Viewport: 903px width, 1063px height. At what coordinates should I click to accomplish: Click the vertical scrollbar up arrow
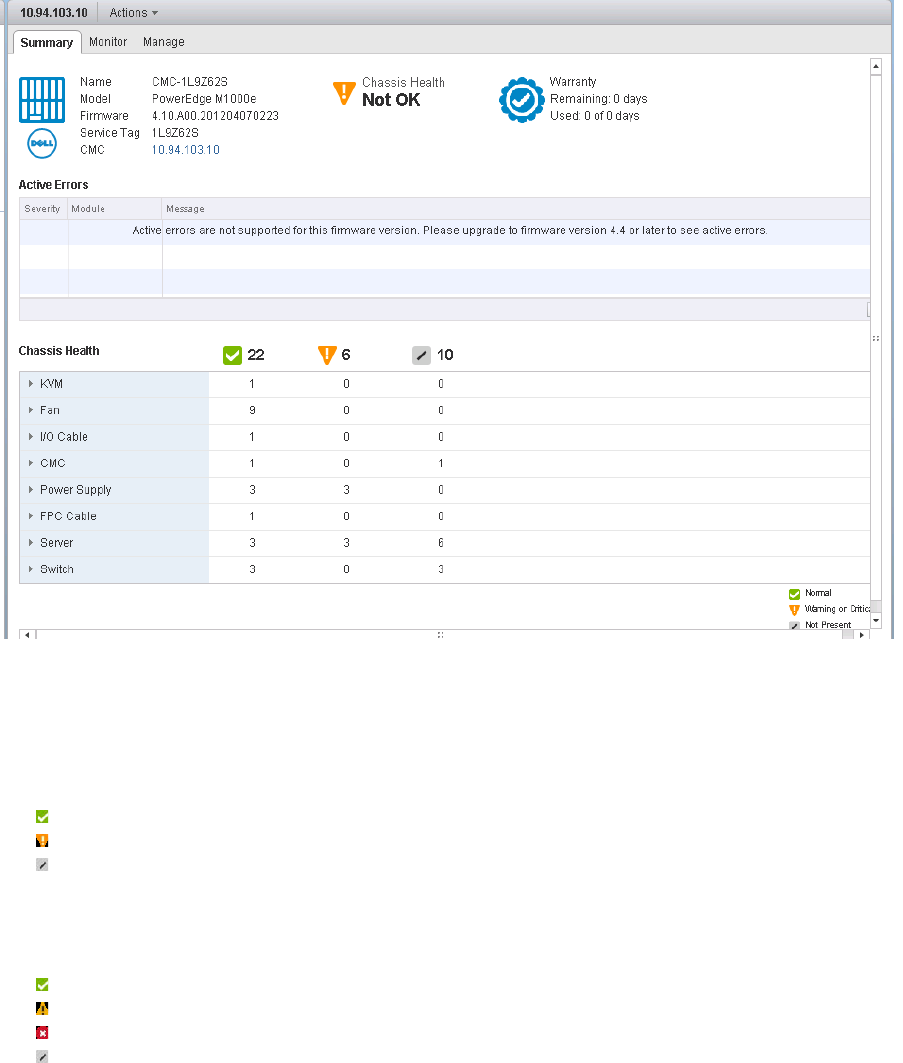pyautogui.click(x=876, y=66)
